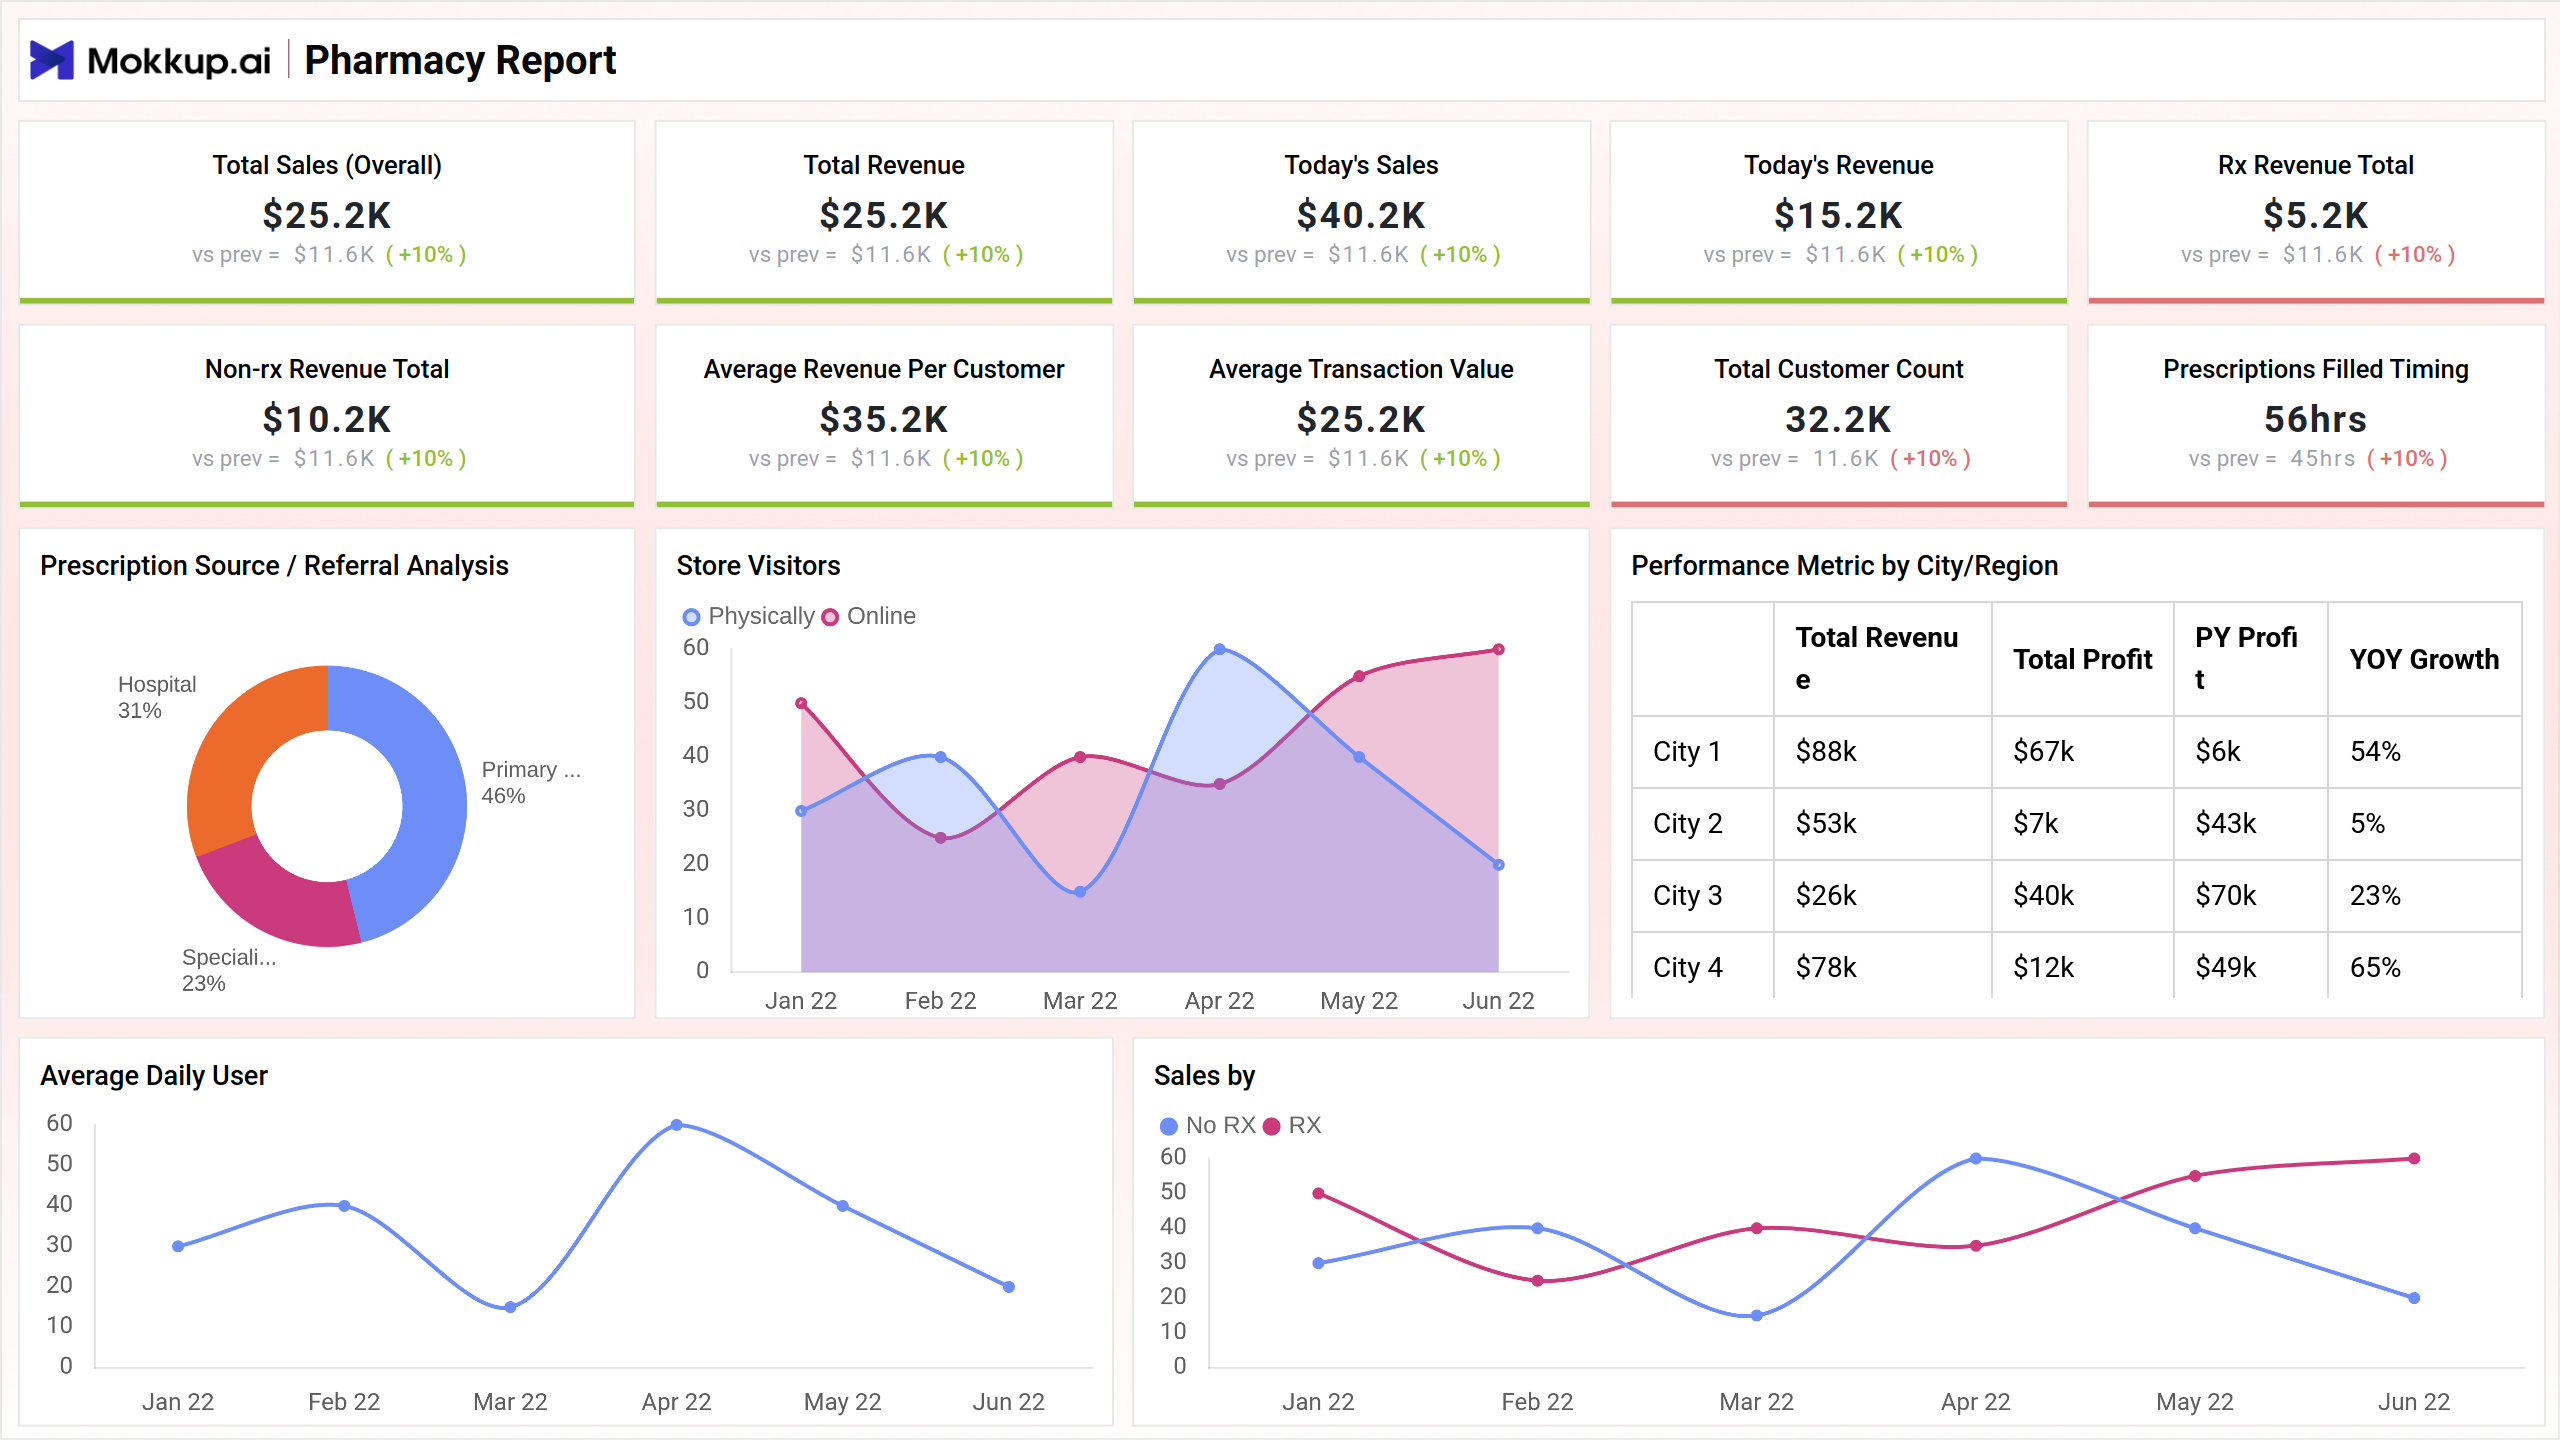Click the Sales by chart heading
Screen dimensions: 2560x1440
pyautogui.click(x=1204, y=1076)
